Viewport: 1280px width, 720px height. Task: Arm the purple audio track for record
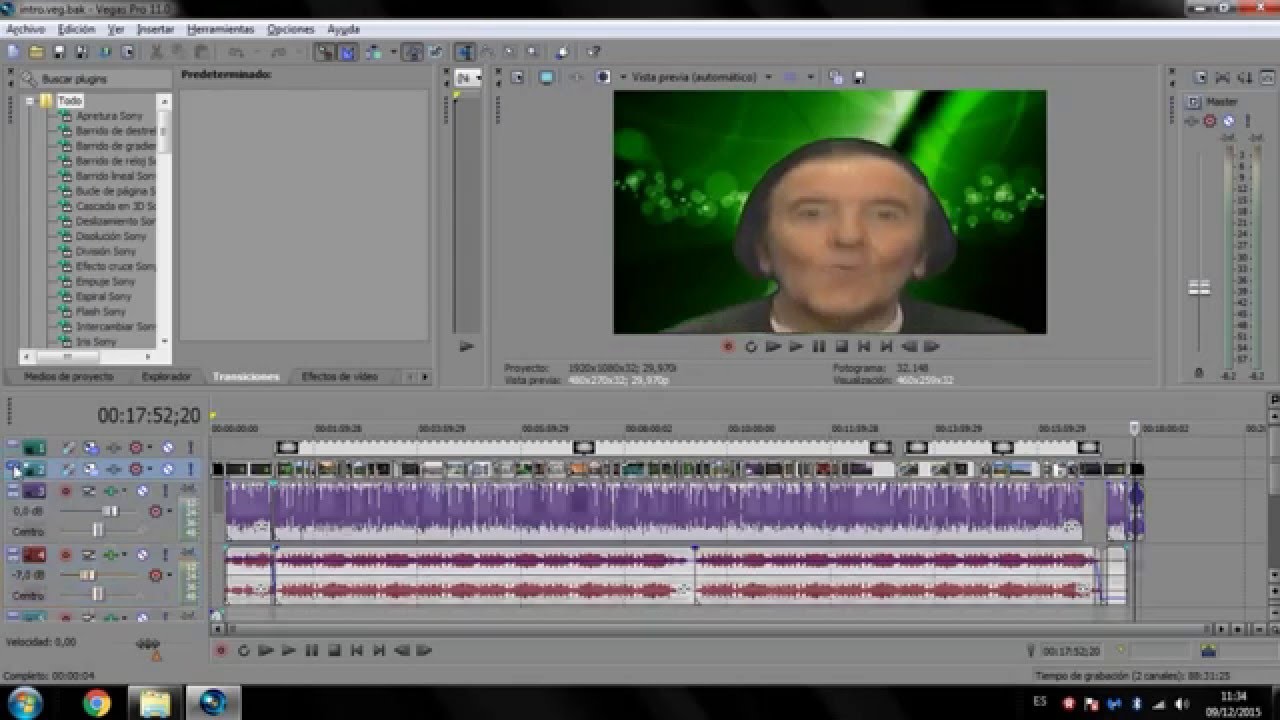[x=66, y=491]
